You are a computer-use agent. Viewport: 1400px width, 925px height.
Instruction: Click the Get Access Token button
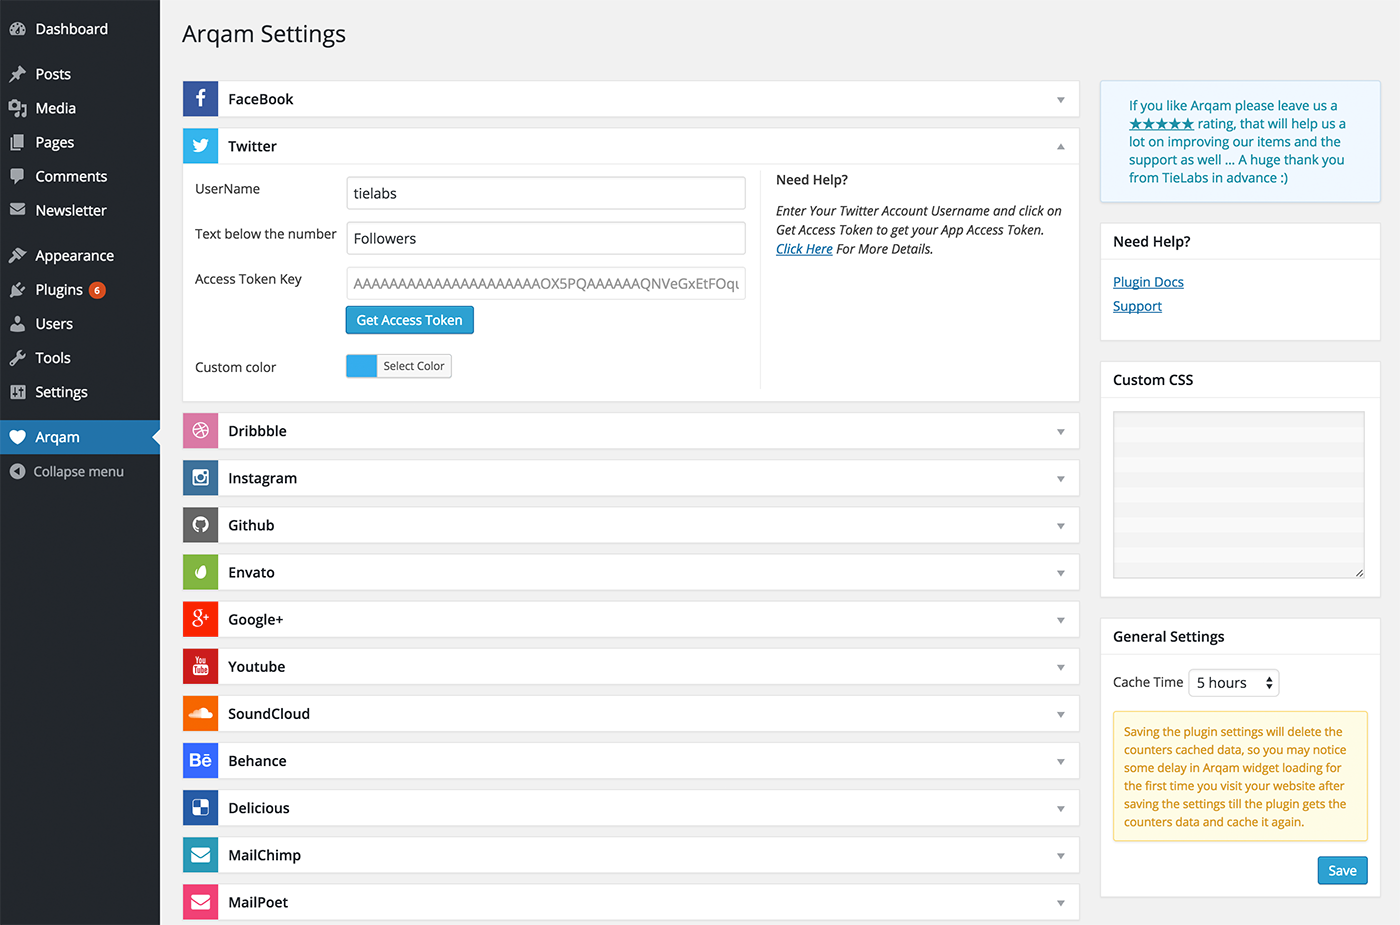[x=410, y=320]
